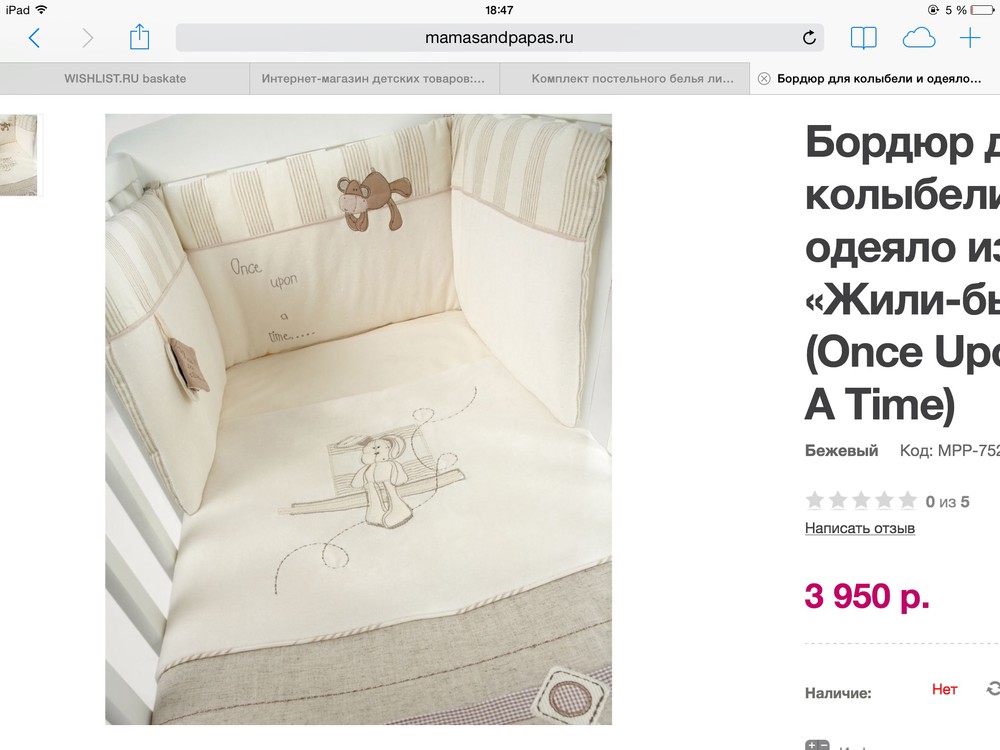The height and width of the screenshot is (750, 1000).
Task: Tap the Safari forward arrow
Action: [87, 38]
